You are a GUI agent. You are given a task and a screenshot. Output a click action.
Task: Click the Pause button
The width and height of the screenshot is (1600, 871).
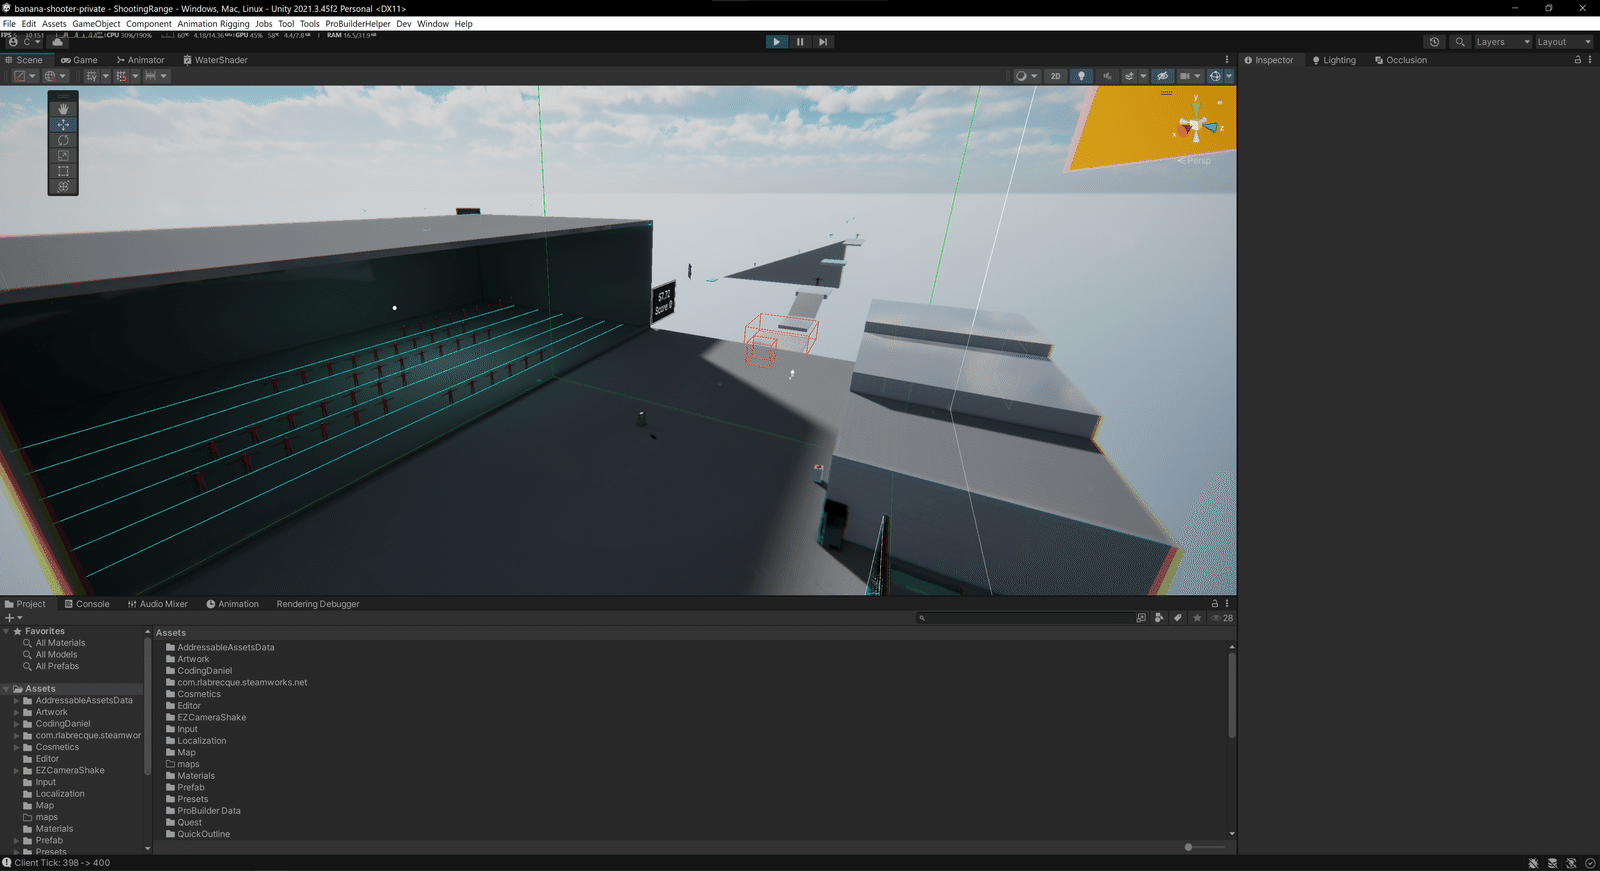pyautogui.click(x=800, y=42)
